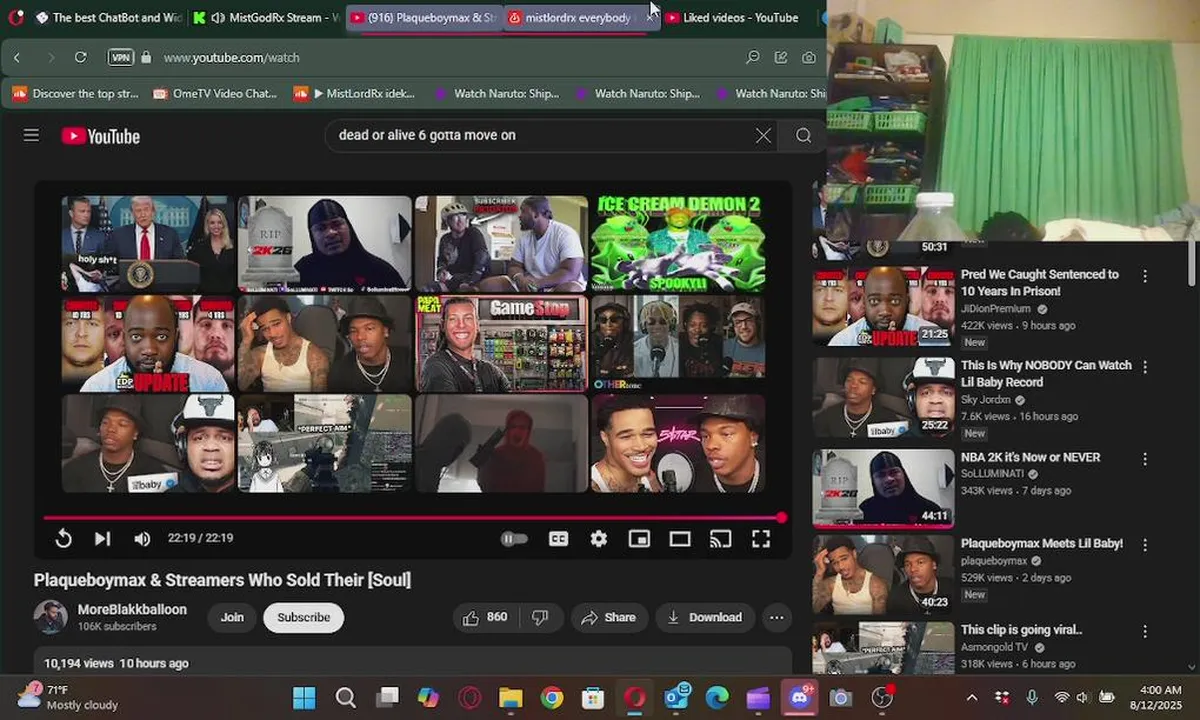The width and height of the screenshot is (1200, 720).
Task: Open Microsoft Store from the taskbar
Action: point(593,697)
